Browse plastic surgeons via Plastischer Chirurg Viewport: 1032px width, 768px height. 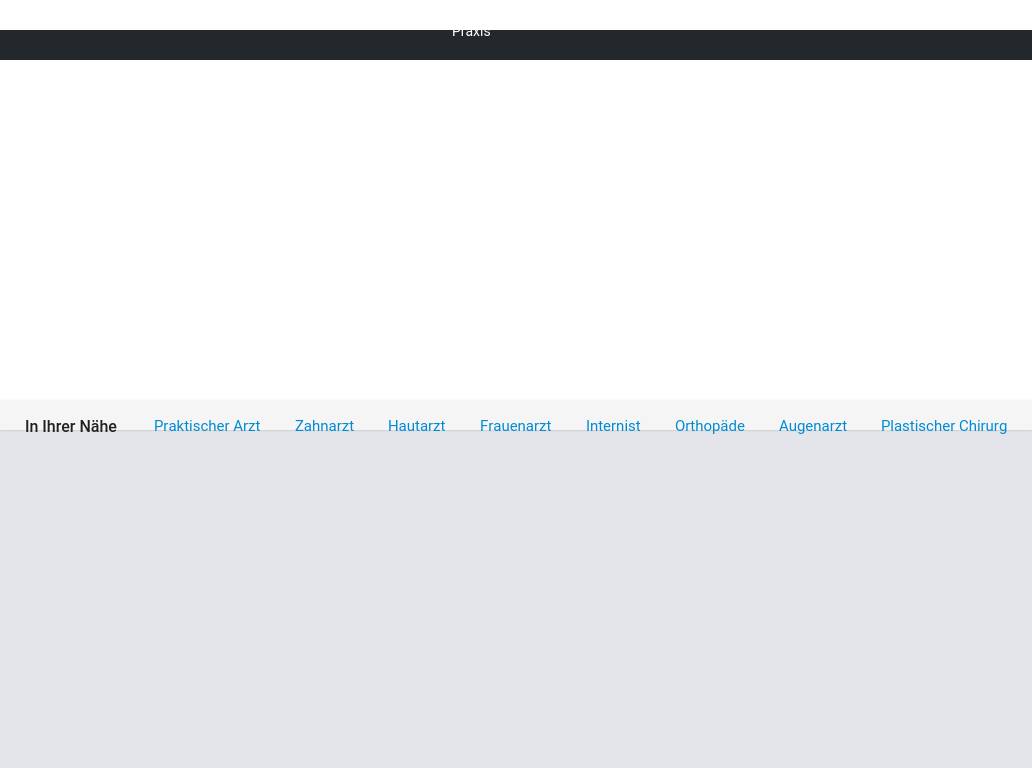pyautogui.click(x=943, y=426)
